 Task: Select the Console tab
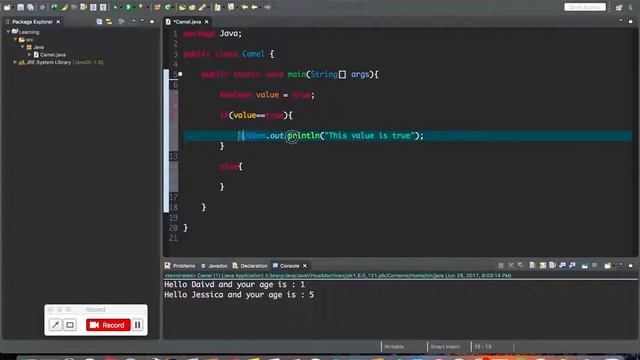coord(289,266)
